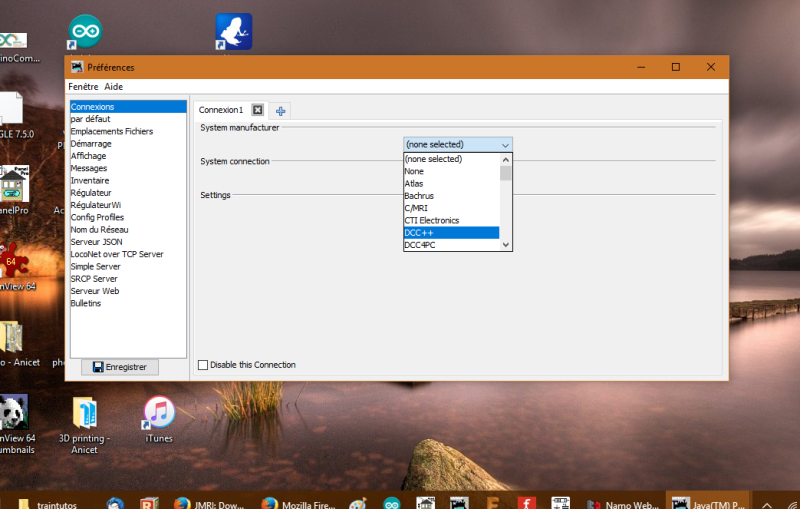
Task: Choose Atlas in the manufacturer dropdown list
Action: tap(450, 183)
